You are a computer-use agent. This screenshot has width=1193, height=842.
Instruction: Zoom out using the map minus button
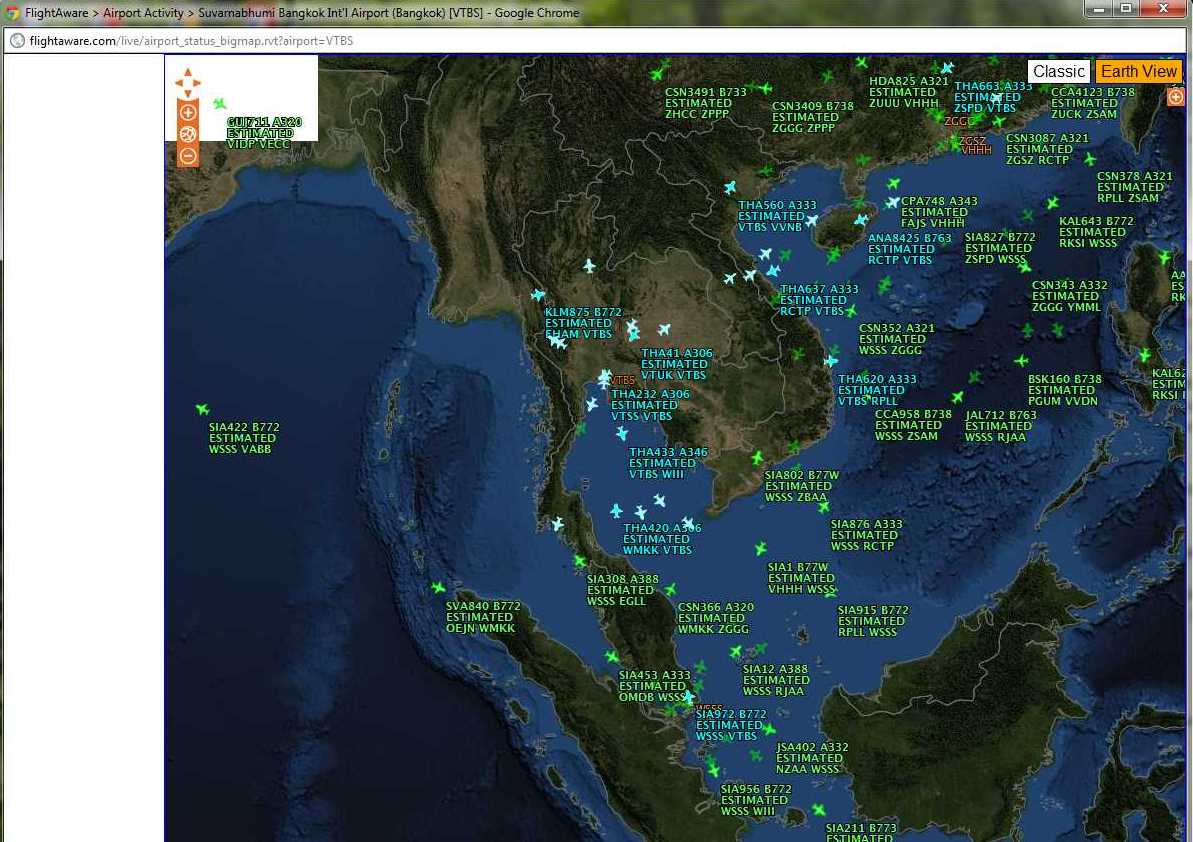coord(188,156)
